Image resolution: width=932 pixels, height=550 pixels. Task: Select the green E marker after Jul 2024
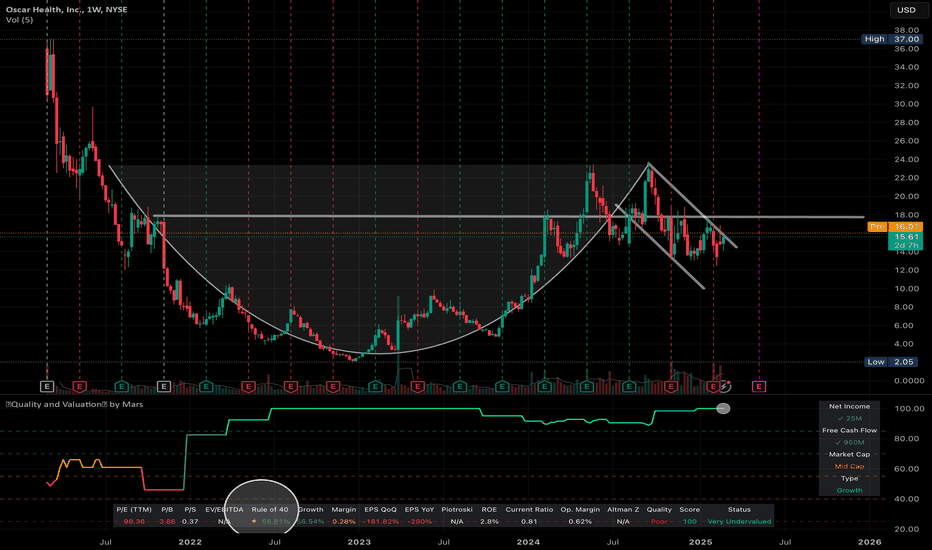(629, 386)
